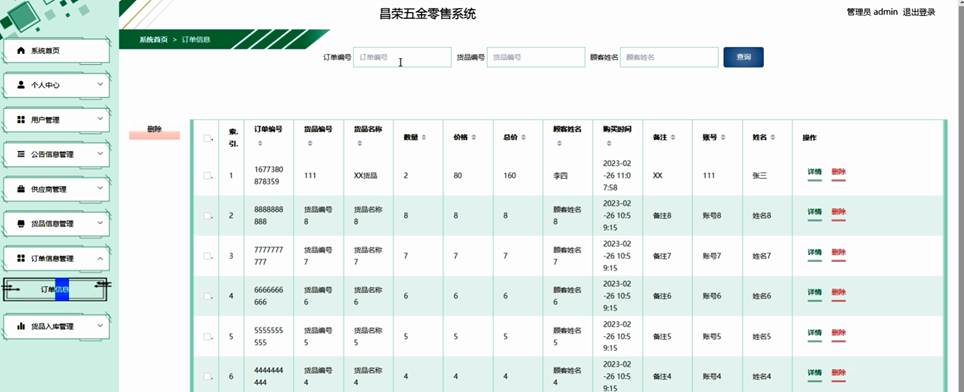Expand the 公告信息管理 menu chevron
The height and width of the screenshot is (392, 964).
pos(100,154)
